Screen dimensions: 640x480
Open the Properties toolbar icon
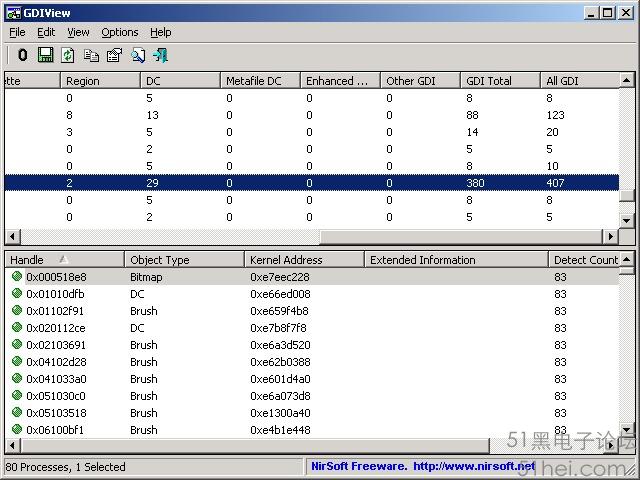click(114, 55)
